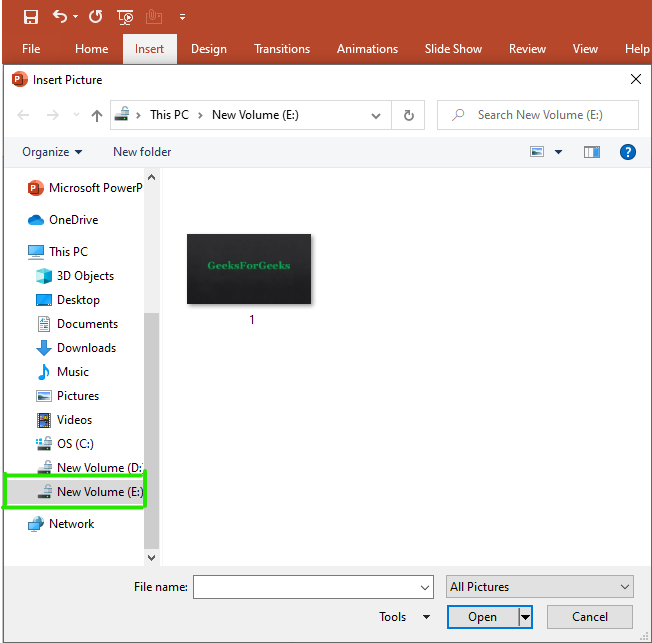Click the Redo/Repeat icon

pos(95,17)
